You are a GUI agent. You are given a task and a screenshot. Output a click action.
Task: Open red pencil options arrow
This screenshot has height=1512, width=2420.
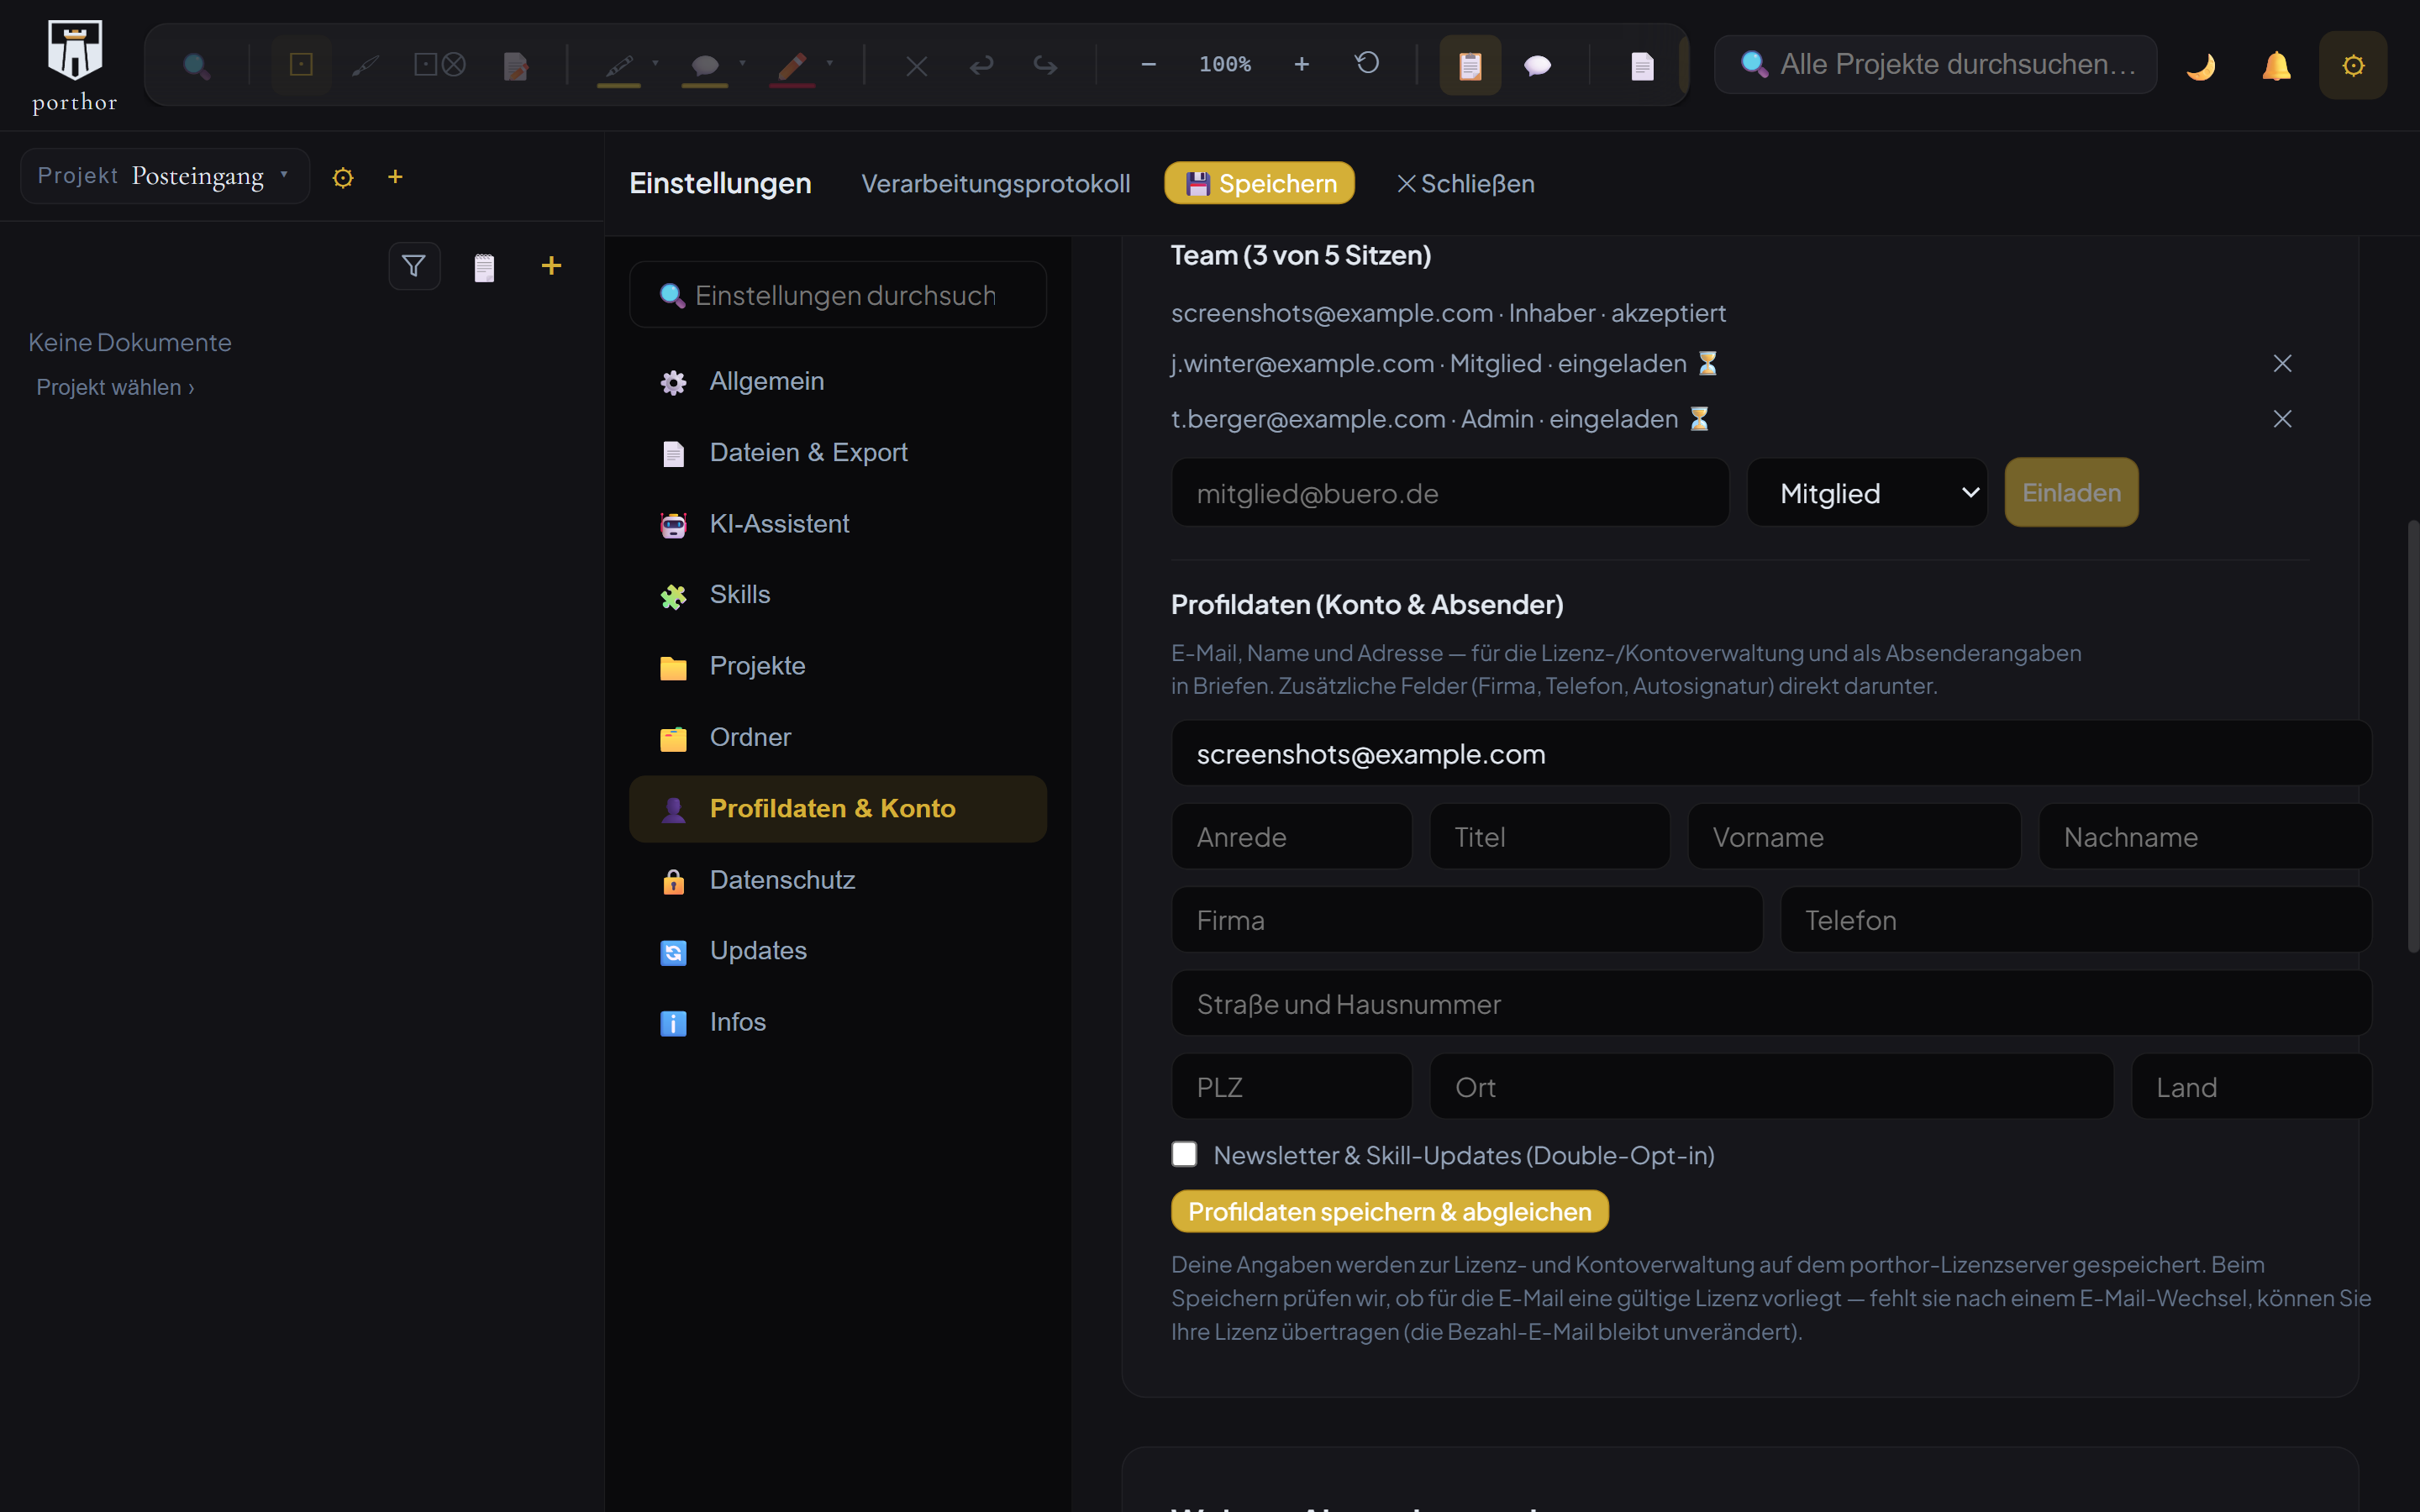click(x=830, y=63)
